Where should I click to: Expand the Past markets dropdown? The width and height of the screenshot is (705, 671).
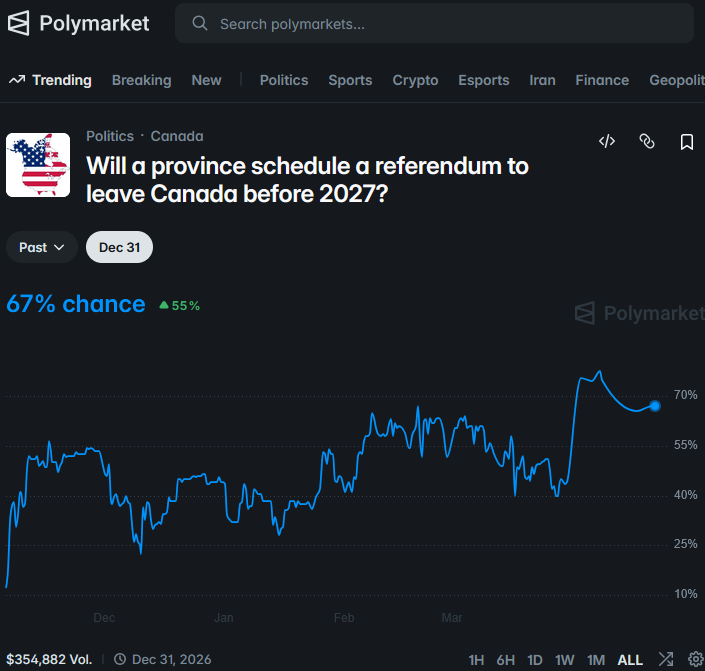tap(42, 247)
